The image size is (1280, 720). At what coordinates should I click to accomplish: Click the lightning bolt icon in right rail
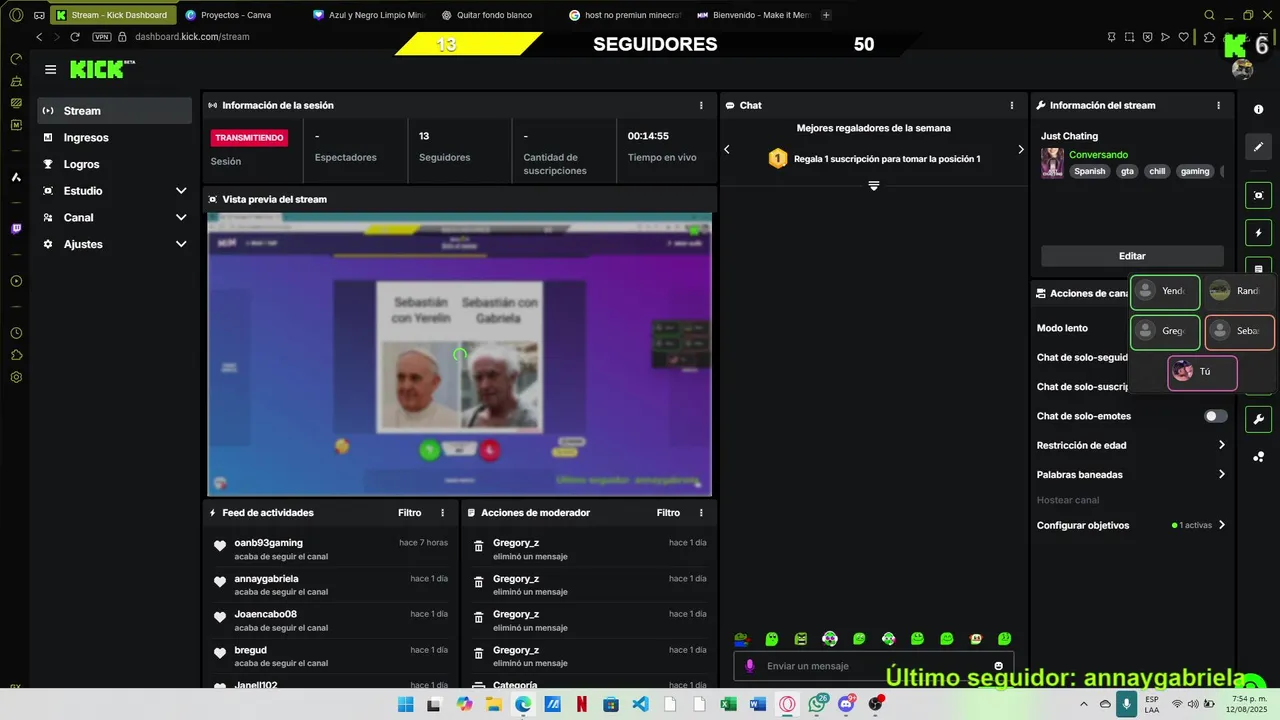click(x=1258, y=233)
